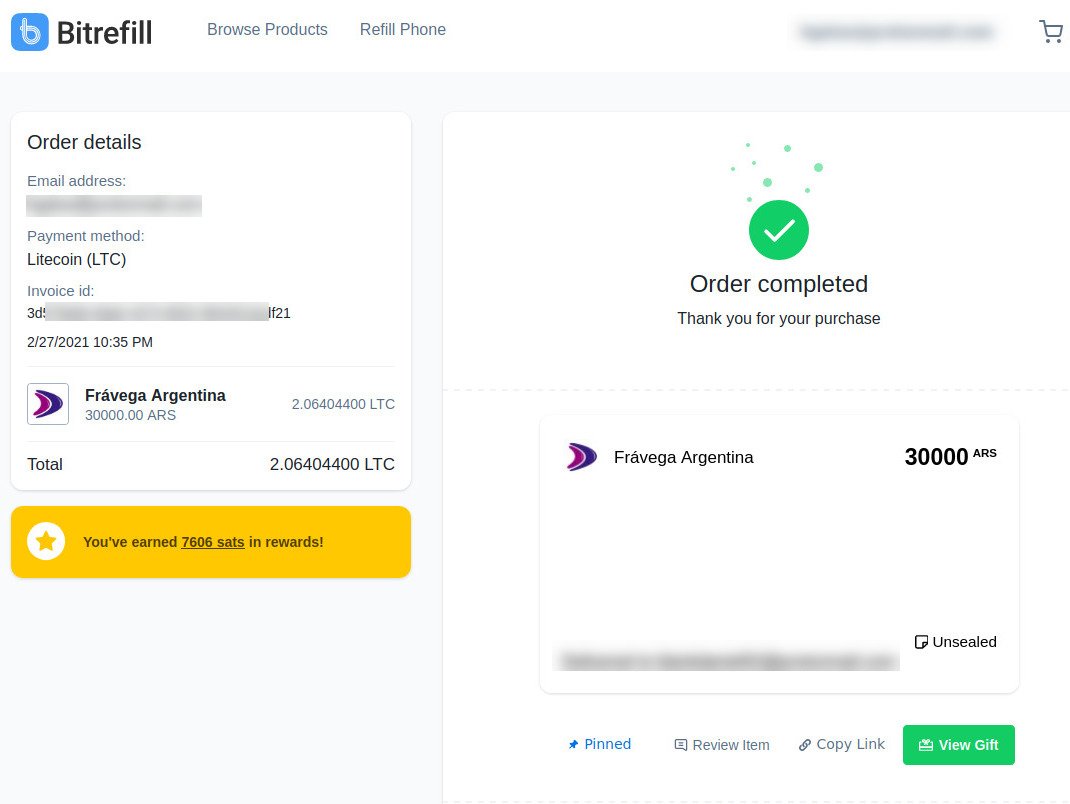Click the Copy Link chain icon
The width and height of the screenshot is (1070, 804).
coord(805,745)
